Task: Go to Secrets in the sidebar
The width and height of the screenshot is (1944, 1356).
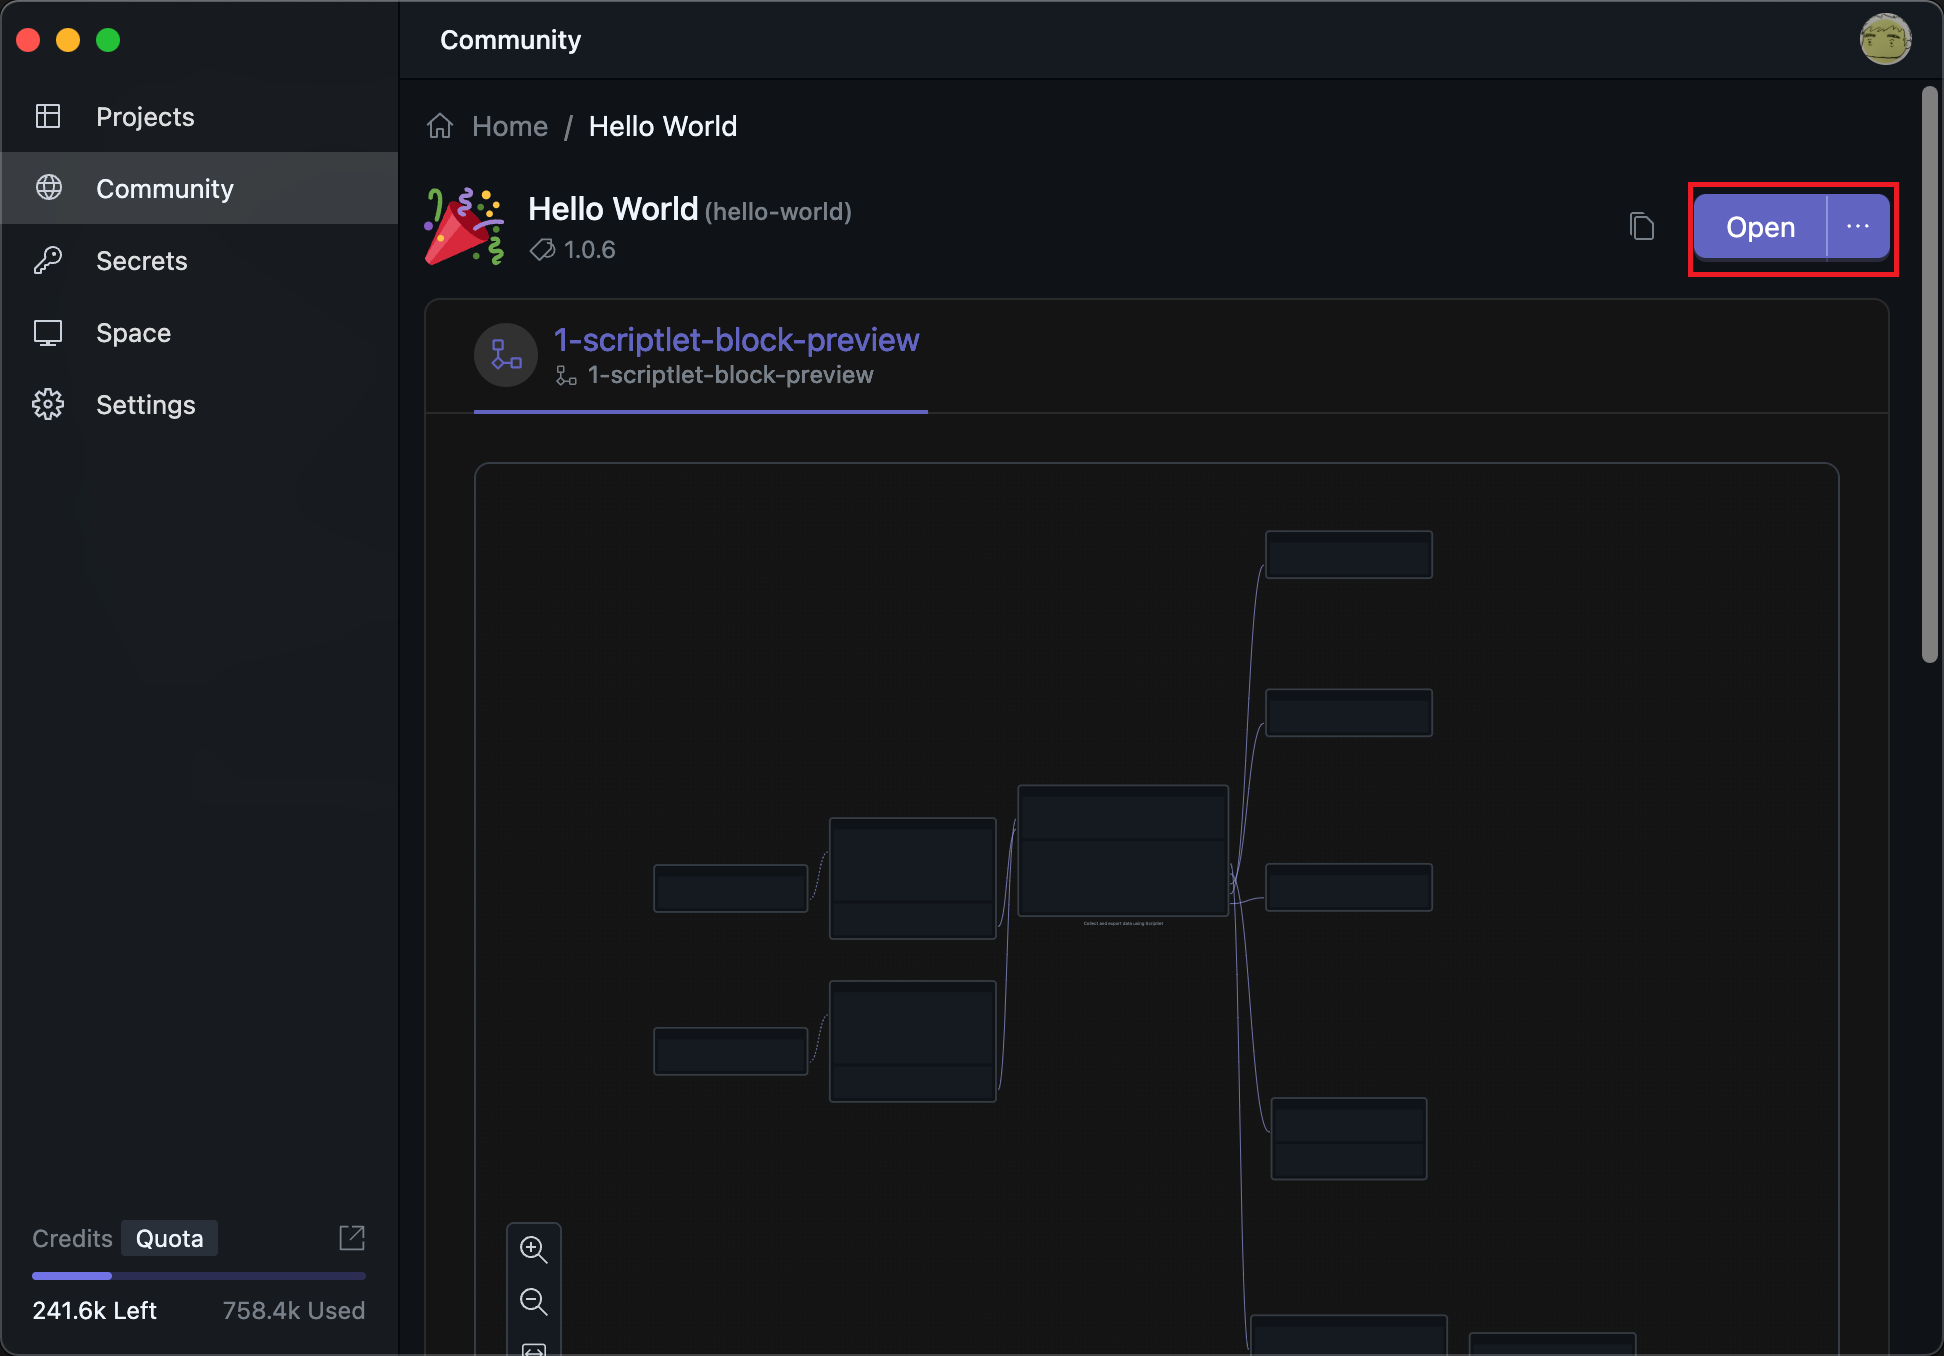Action: [142, 261]
